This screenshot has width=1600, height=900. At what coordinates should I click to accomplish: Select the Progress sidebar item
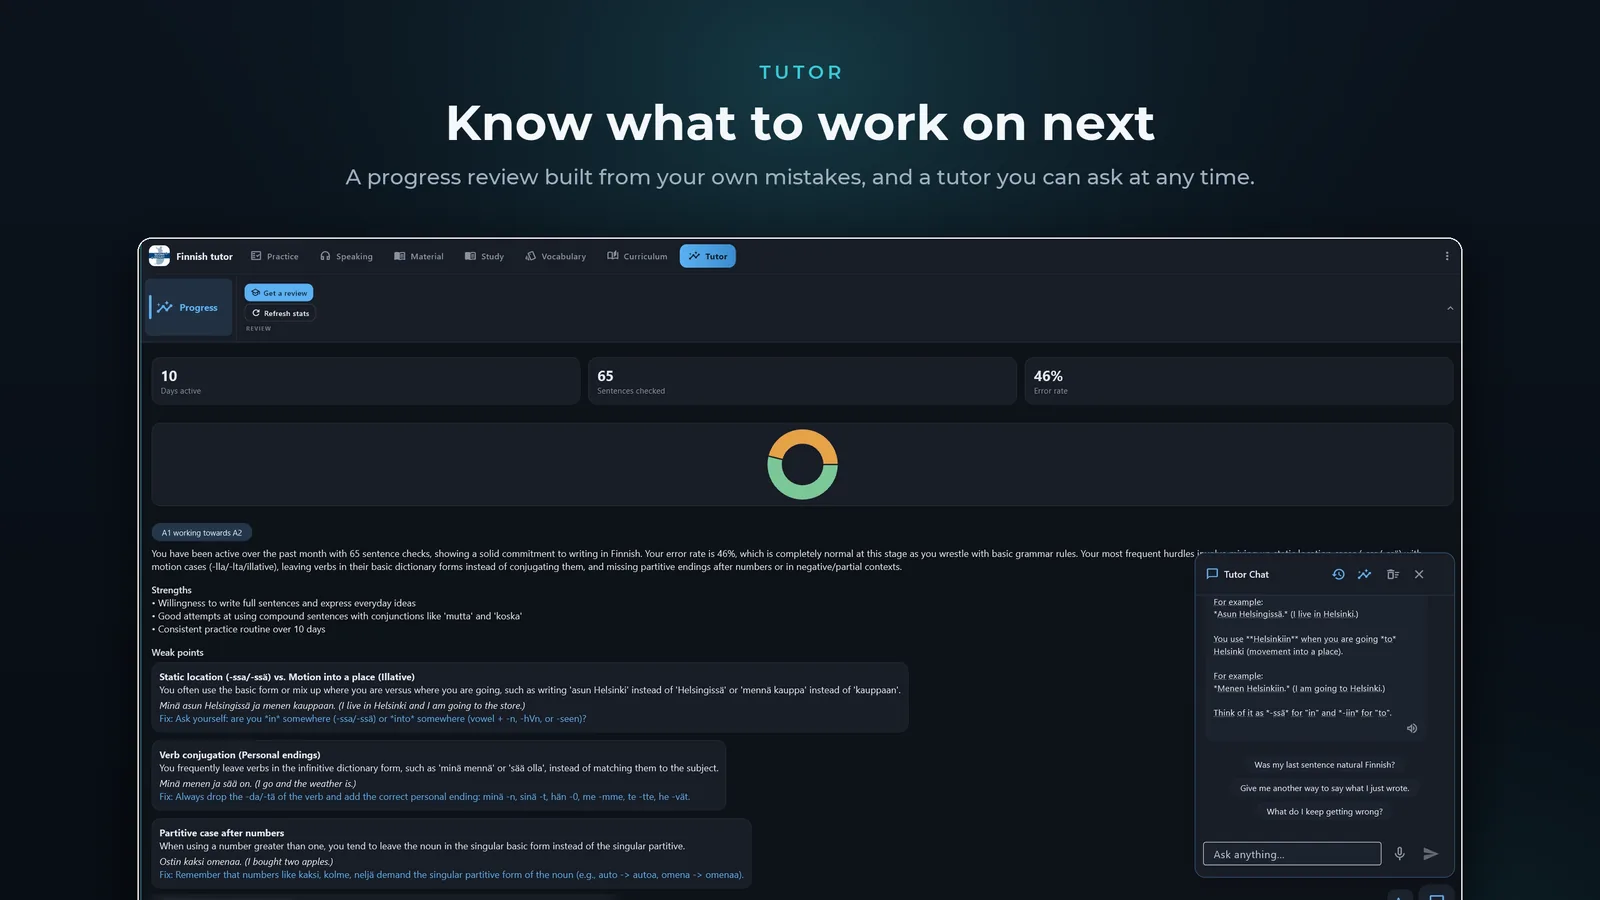(189, 307)
